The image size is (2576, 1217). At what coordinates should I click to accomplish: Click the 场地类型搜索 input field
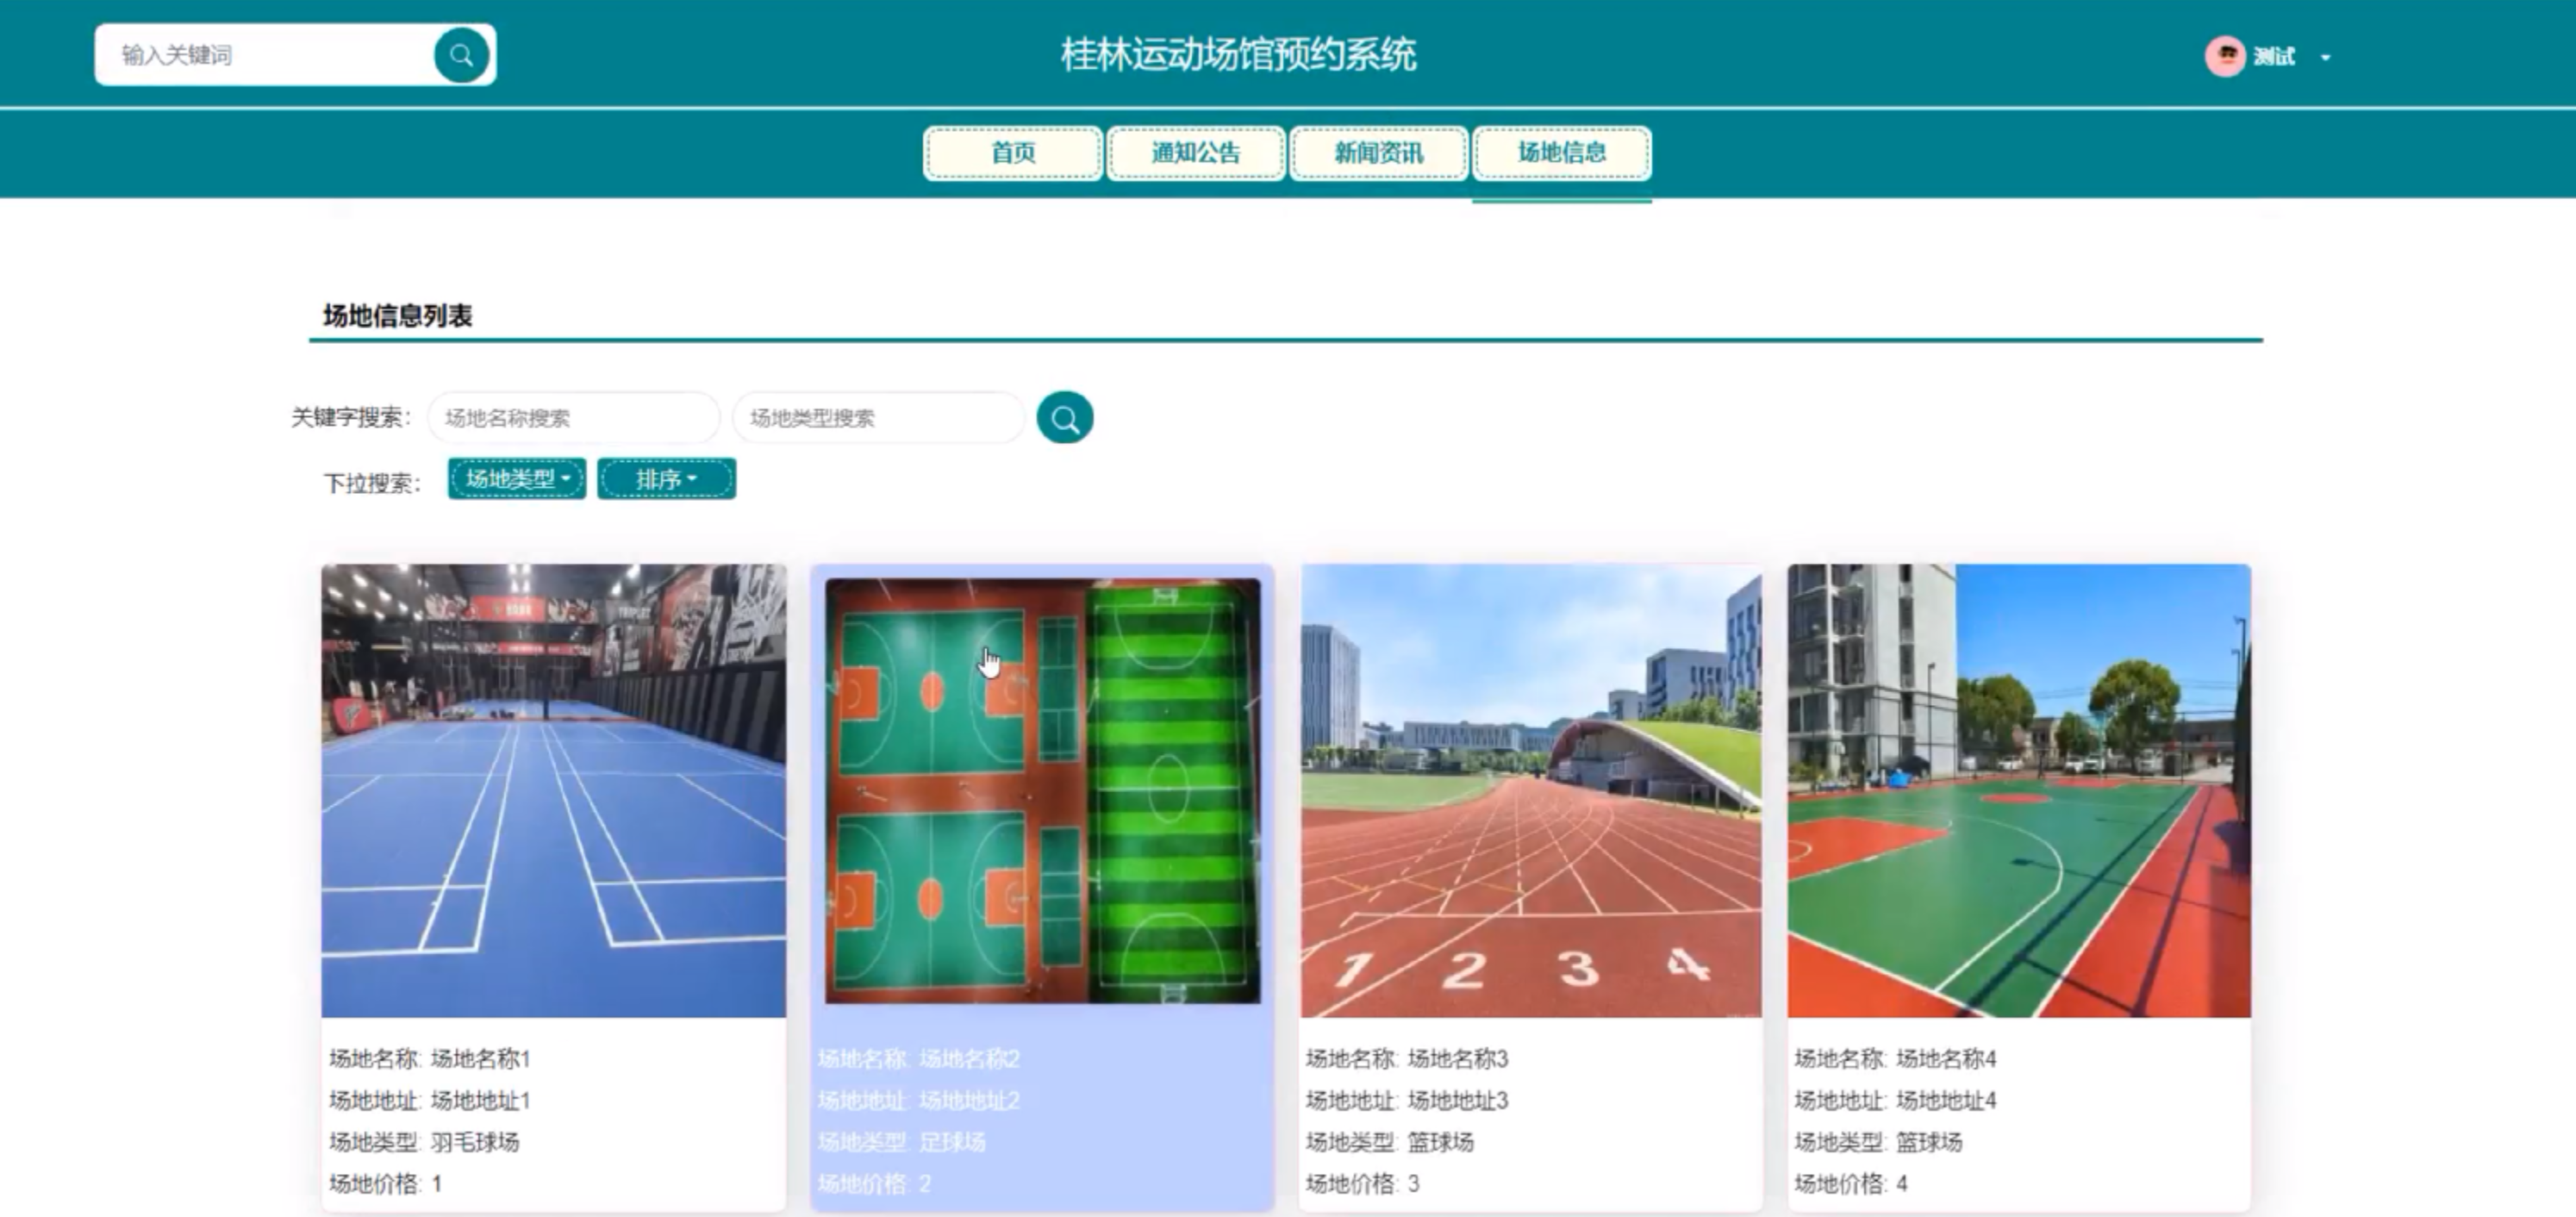(878, 418)
